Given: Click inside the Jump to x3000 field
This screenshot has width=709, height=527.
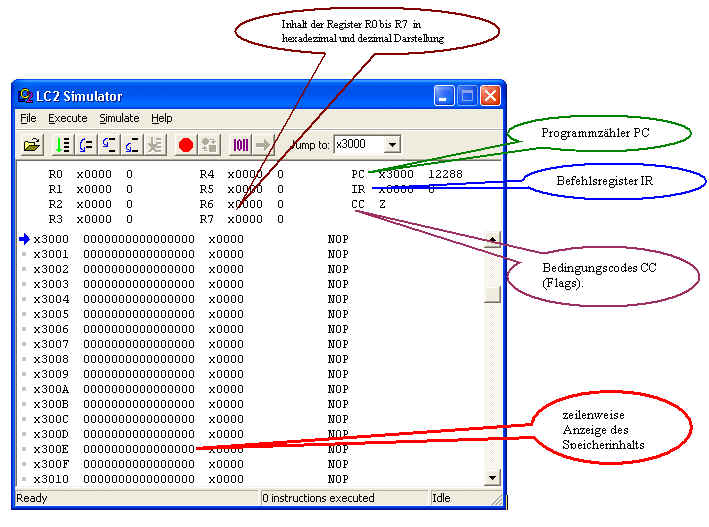Looking at the screenshot, I should click(x=359, y=145).
